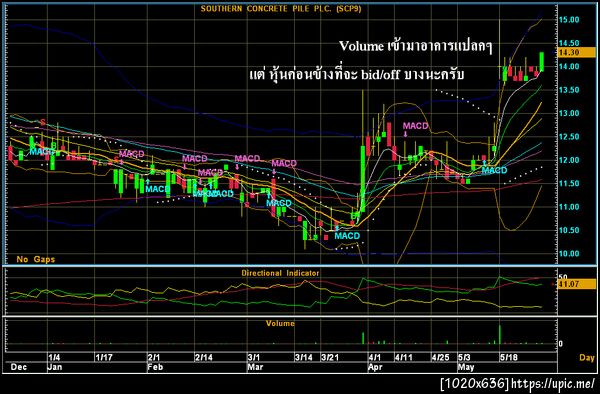Screen dimensions: 600x394
Task: Click the 10.00 price axis label
Action: click(569, 253)
